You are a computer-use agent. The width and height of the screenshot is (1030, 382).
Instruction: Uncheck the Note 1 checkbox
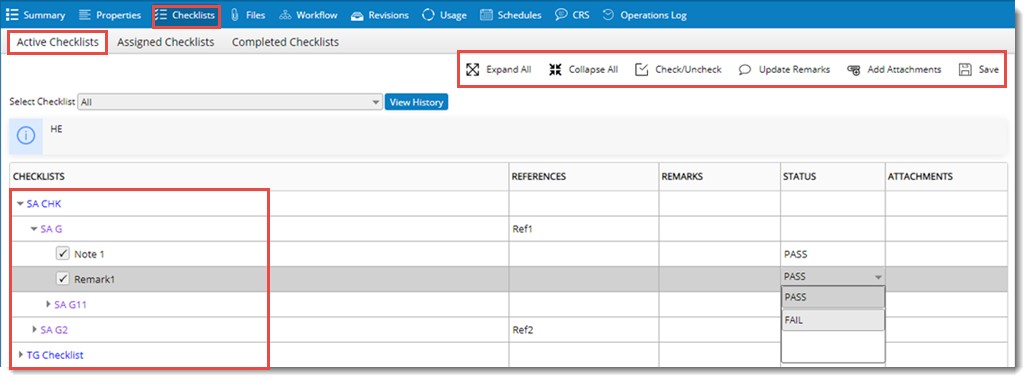[x=63, y=254]
